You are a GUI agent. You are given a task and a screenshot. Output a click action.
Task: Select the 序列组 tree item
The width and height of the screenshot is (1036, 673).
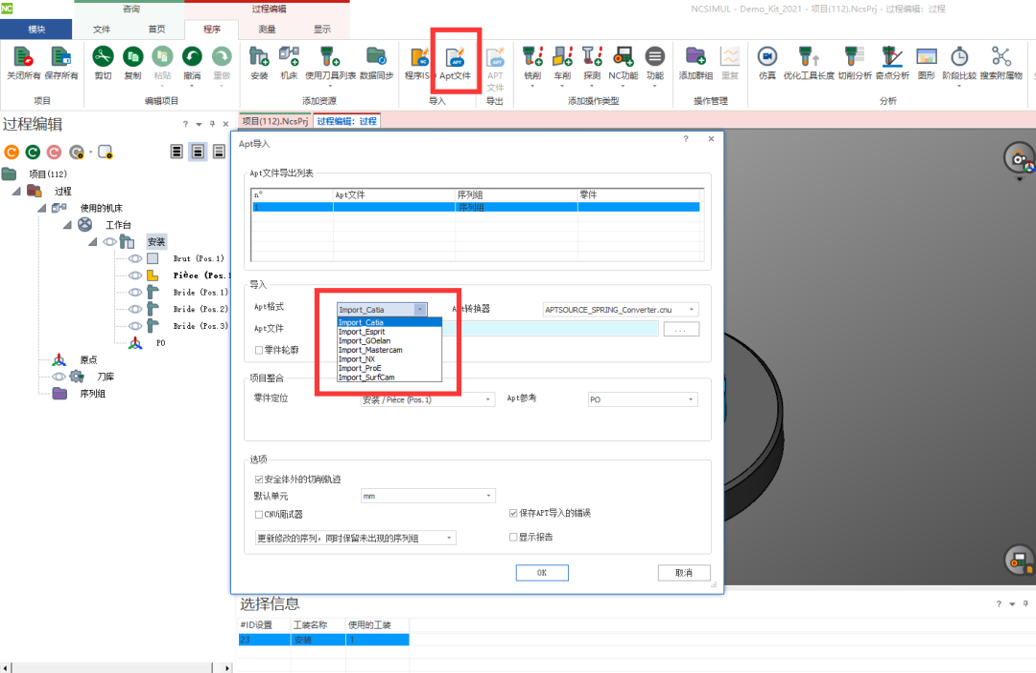pos(92,394)
